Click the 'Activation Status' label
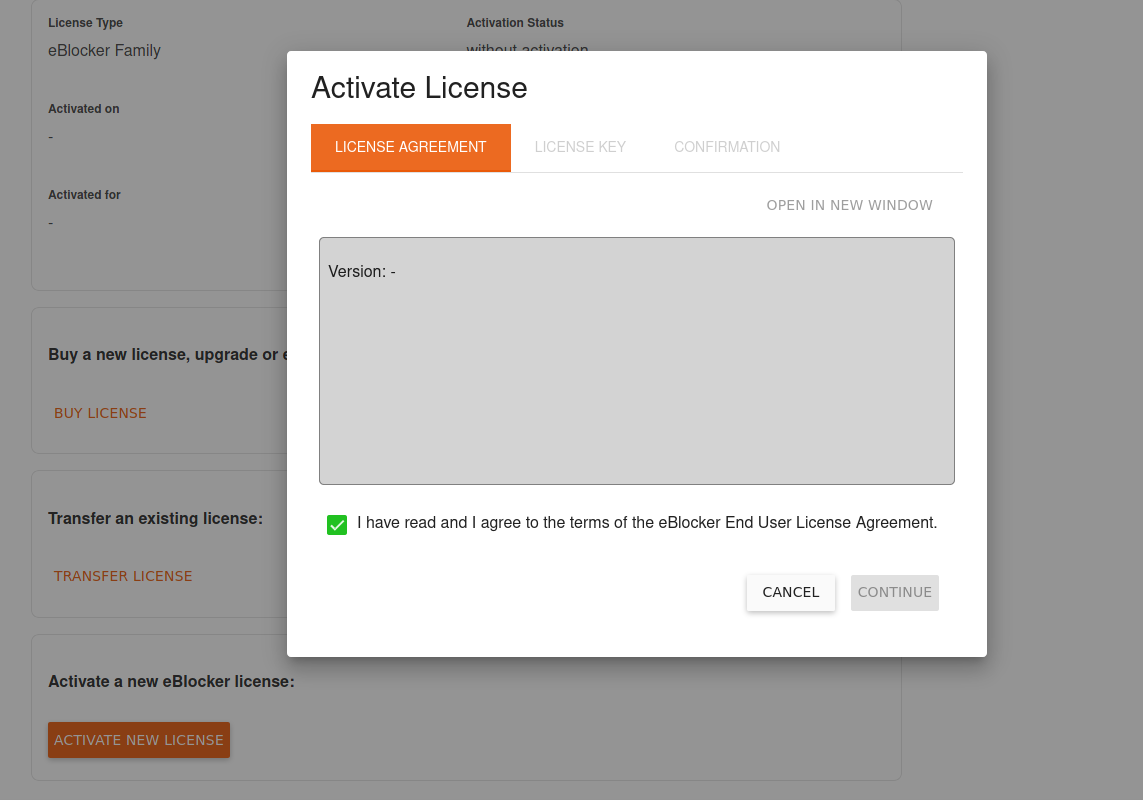The image size is (1143, 800). click(515, 23)
